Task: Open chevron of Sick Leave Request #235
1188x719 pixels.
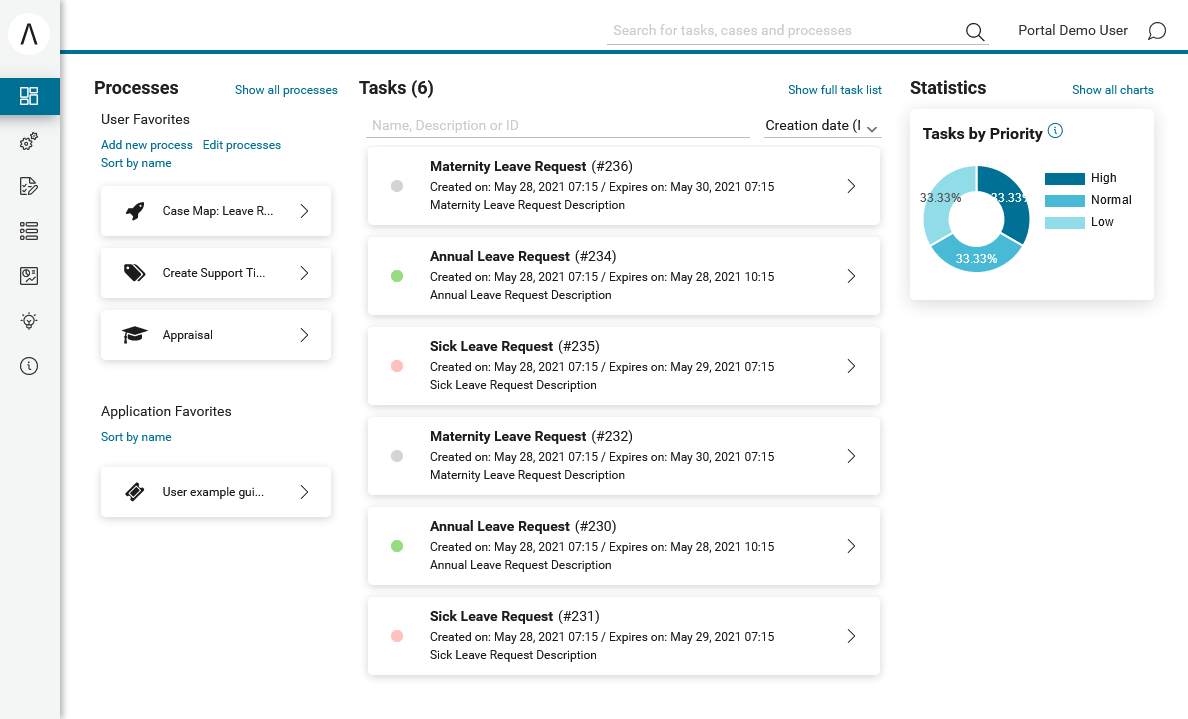Action: (x=852, y=367)
